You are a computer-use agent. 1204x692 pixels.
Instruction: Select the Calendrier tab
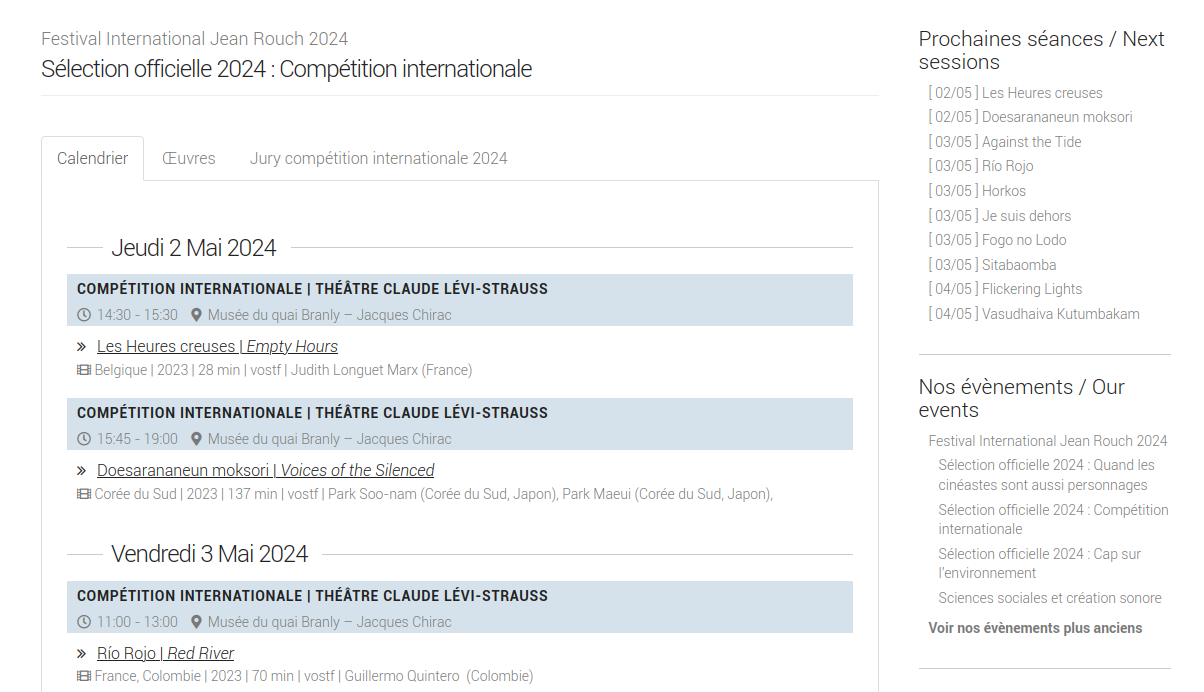pyautogui.click(x=92, y=158)
